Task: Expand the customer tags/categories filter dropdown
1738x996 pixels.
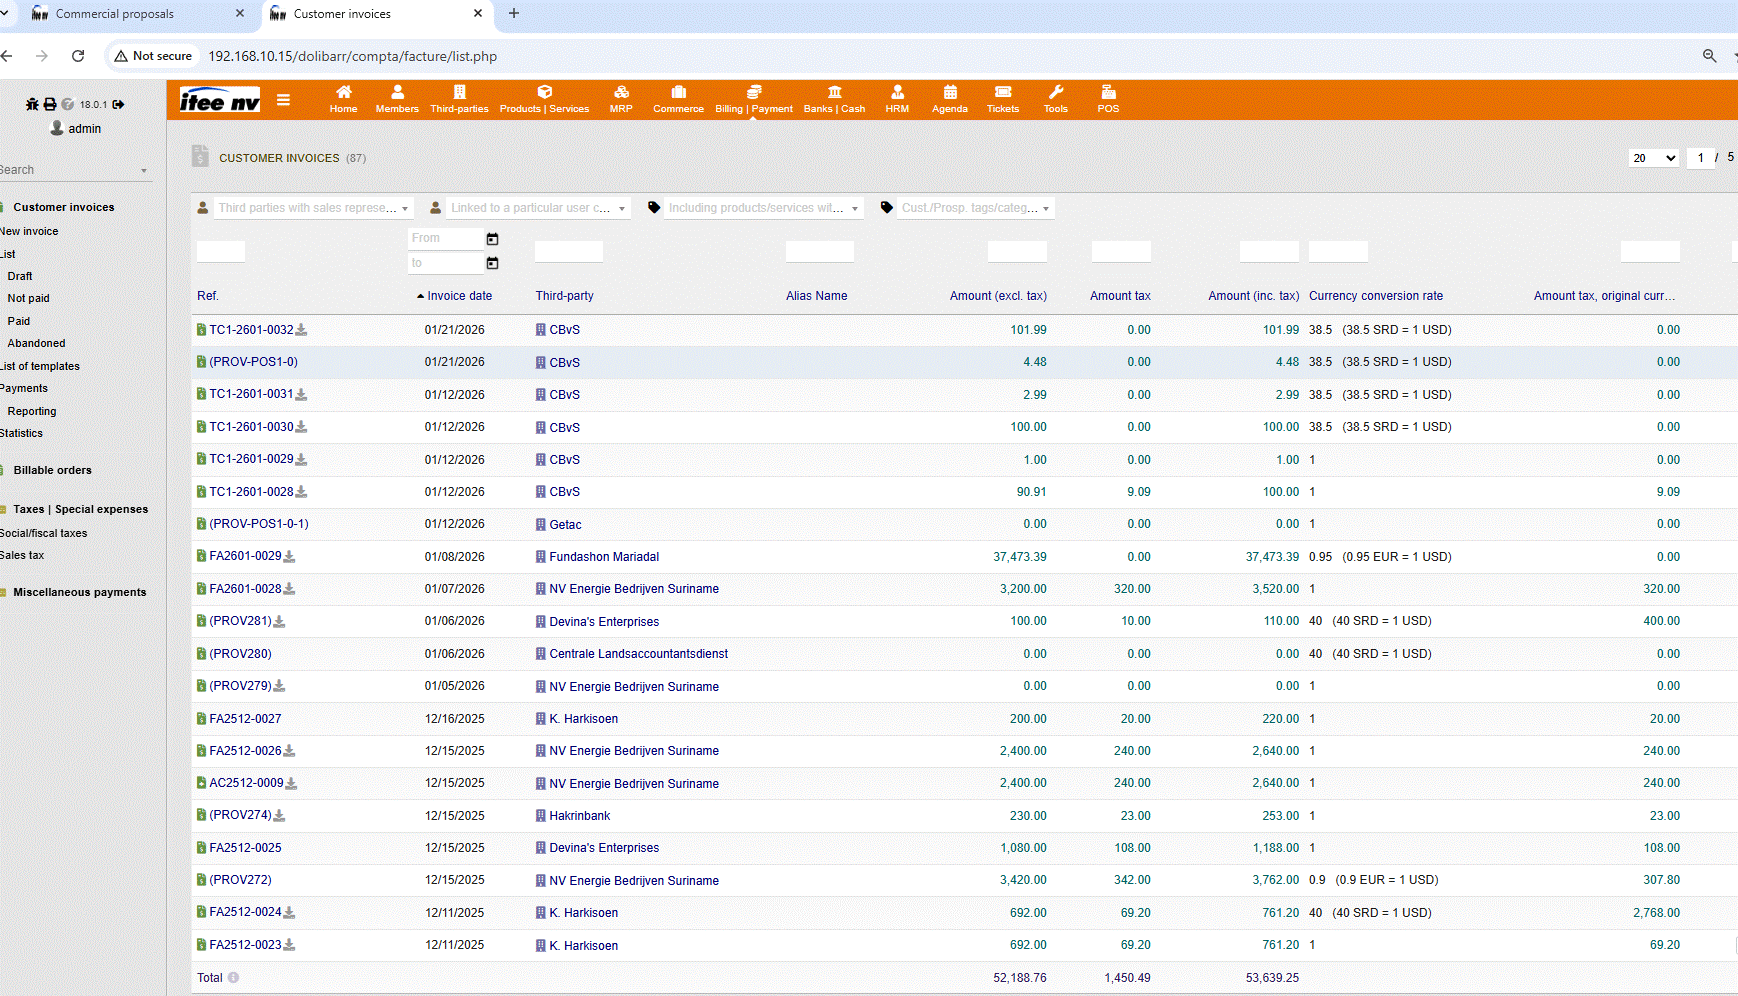Action: (974, 208)
